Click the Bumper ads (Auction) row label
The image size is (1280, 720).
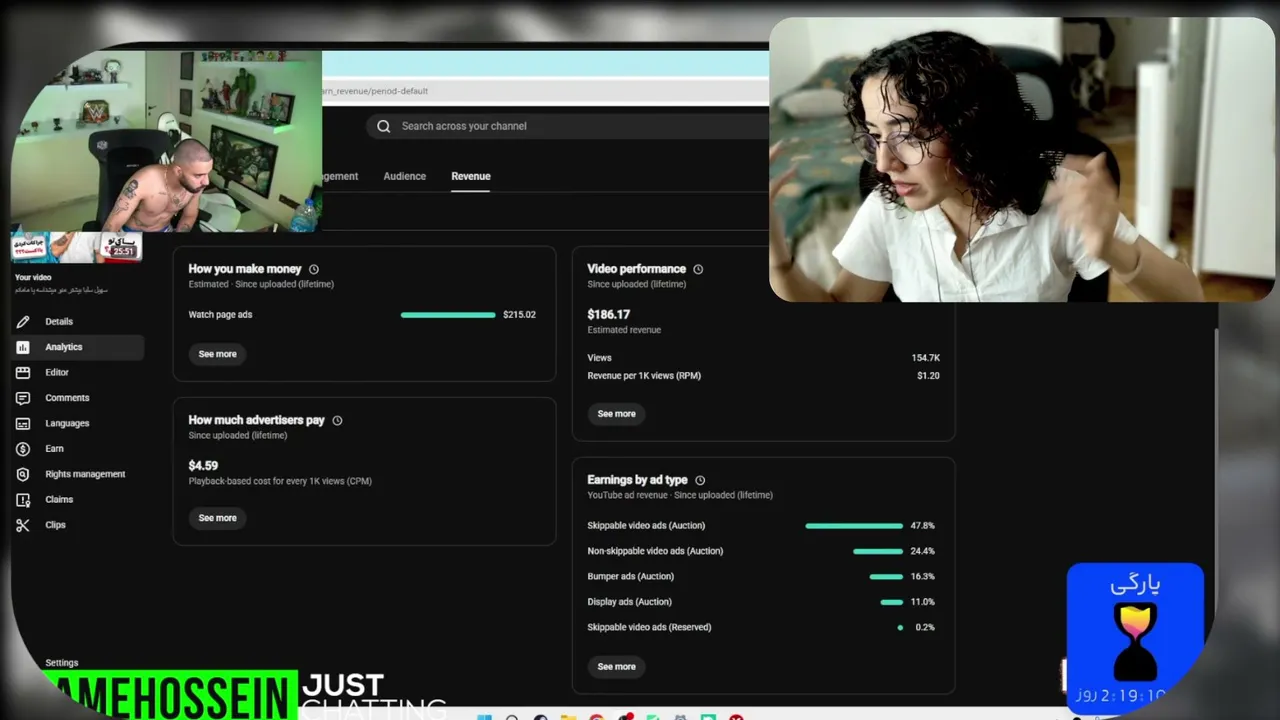631,577
